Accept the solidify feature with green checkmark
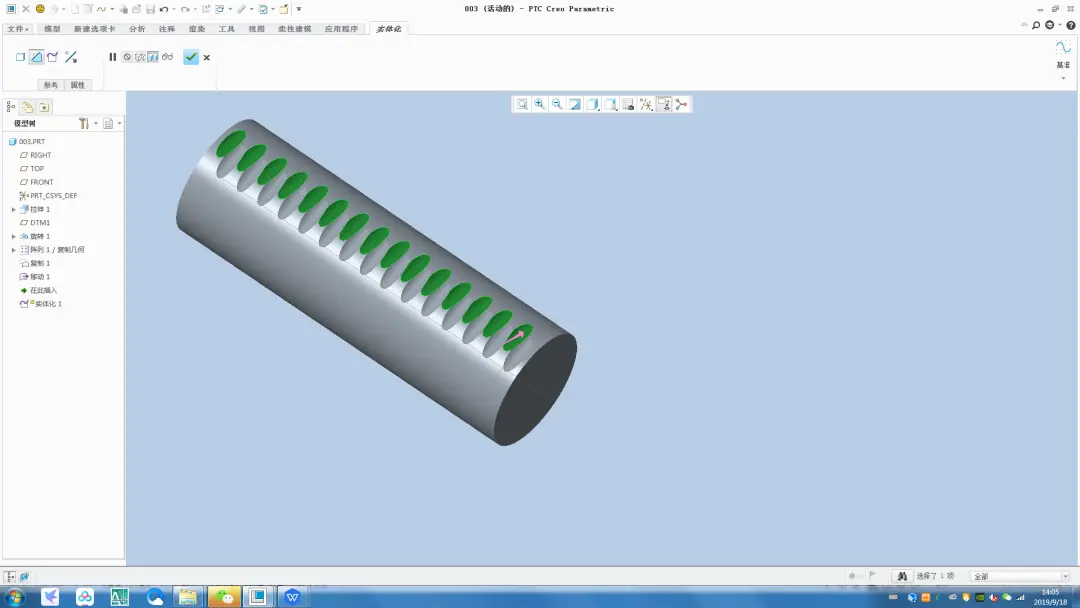Image resolution: width=1080 pixels, height=608 pixels. click(x=191, y=57)
